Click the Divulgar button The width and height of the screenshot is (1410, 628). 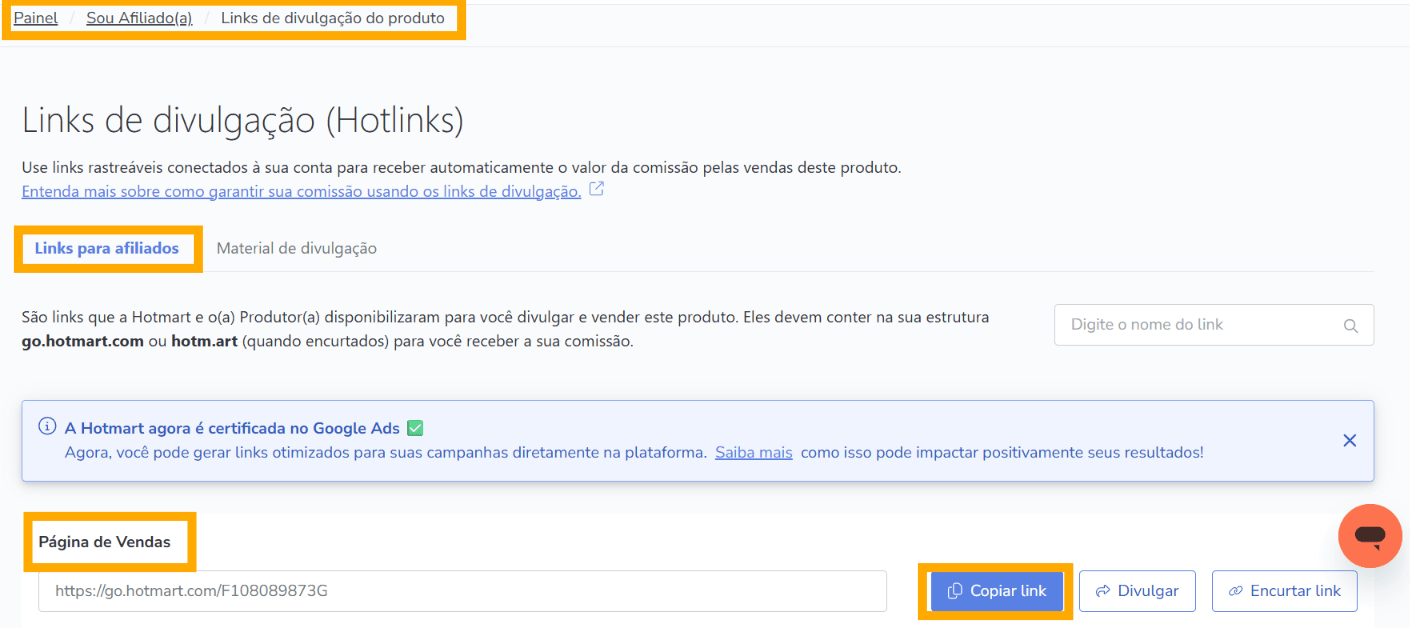point(1137,591)
